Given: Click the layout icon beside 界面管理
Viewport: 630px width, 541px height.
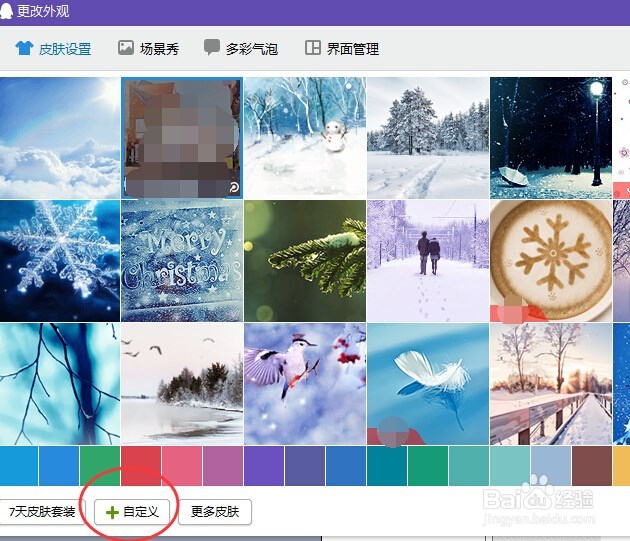Looking at the screenshot, I should 313,47.
